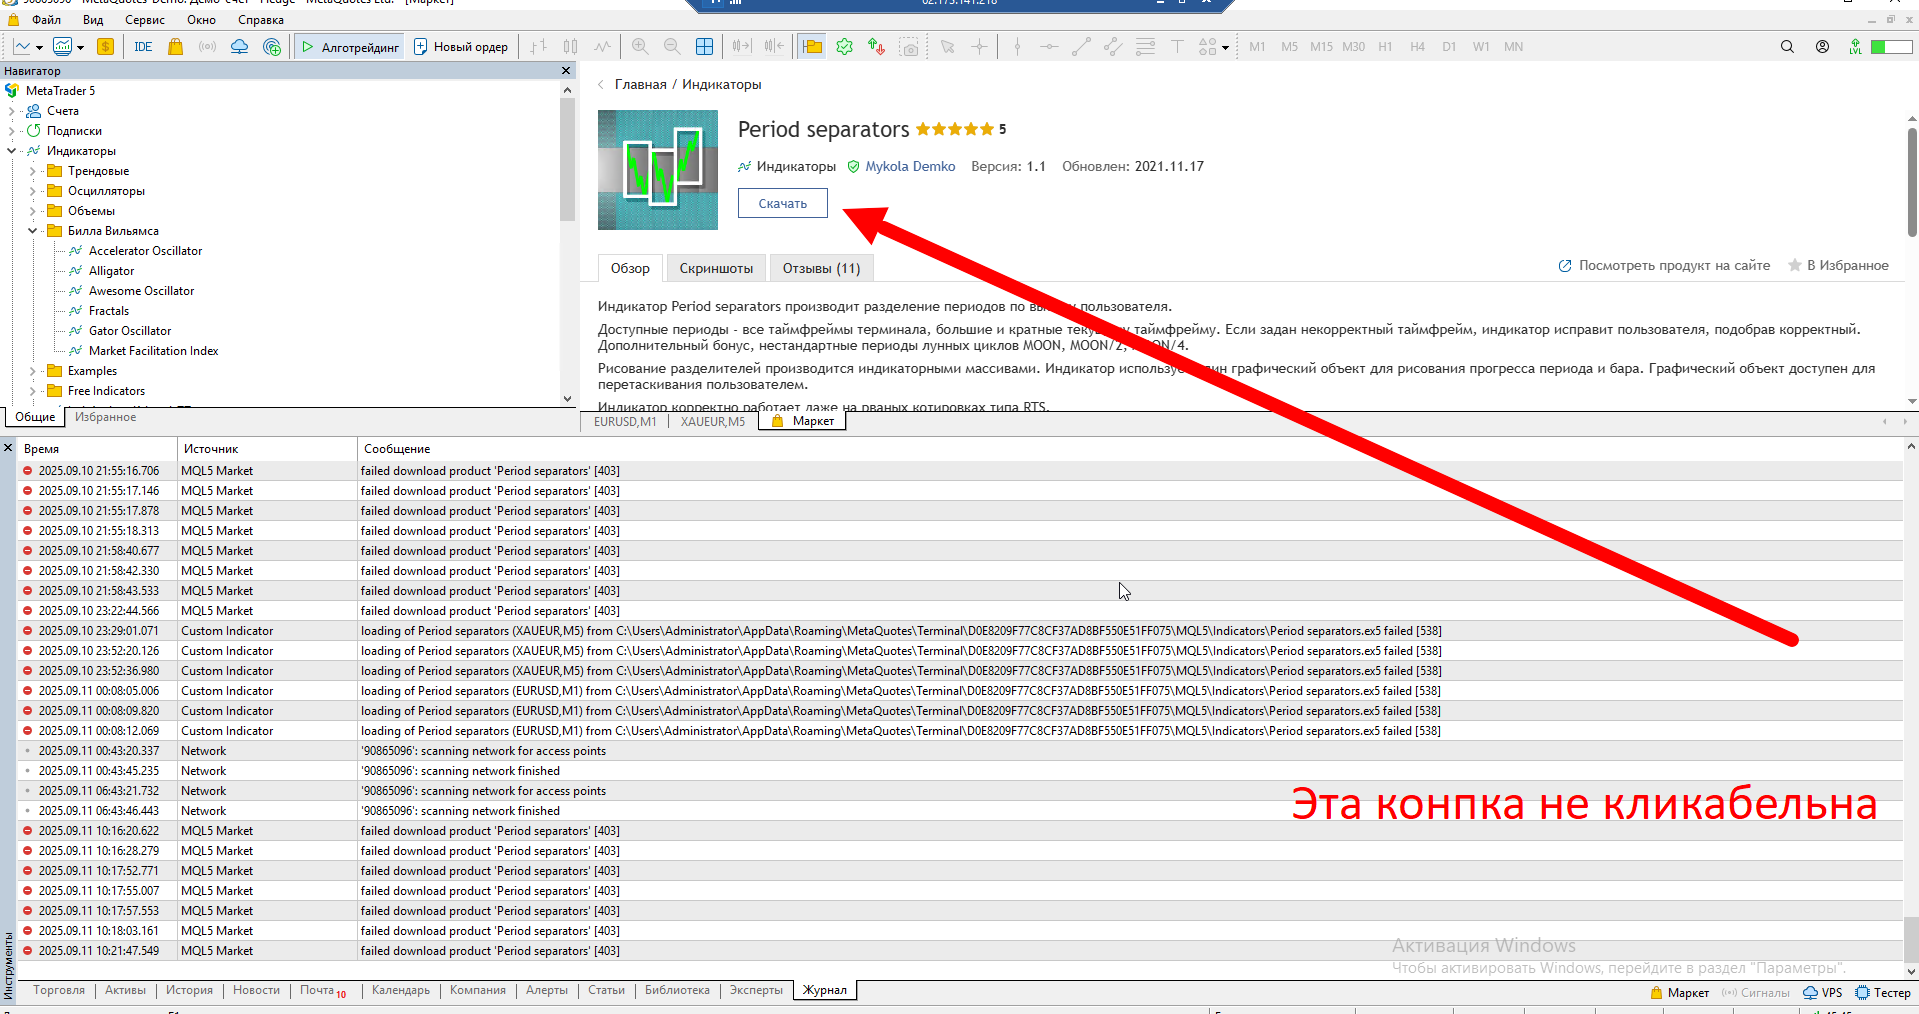Collapse the Индикаторы tree node
Image resolution: width=1919 pixels, height=1014 pixels.
[x=12, y=151]
